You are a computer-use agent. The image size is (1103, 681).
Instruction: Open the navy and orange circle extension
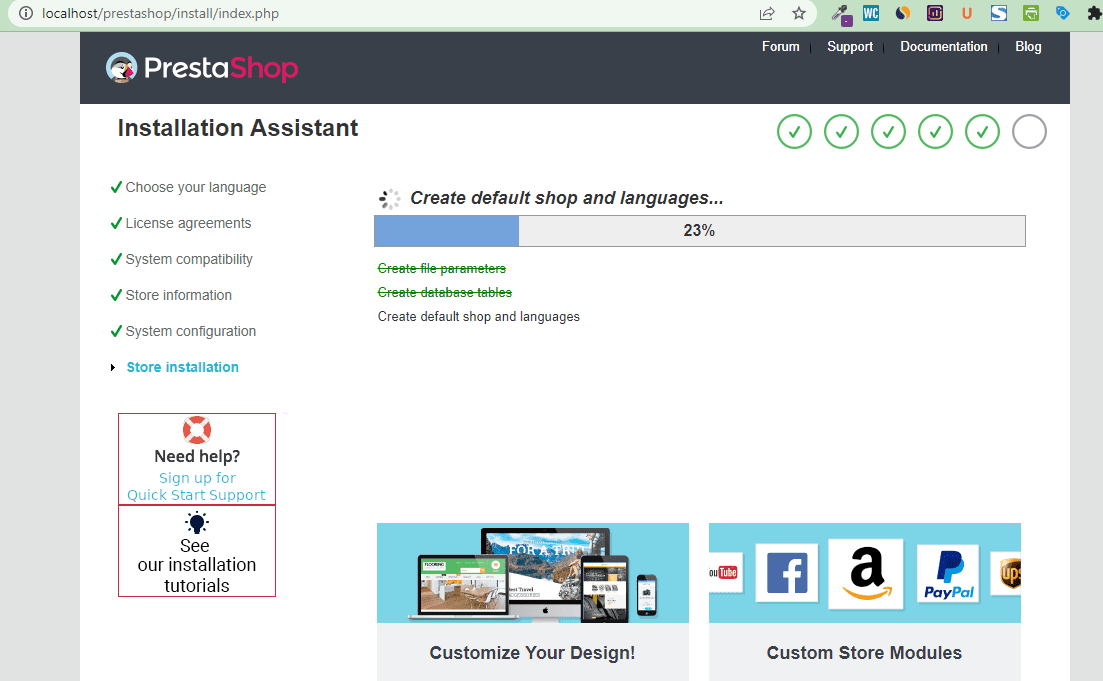(x=903, y=13)
